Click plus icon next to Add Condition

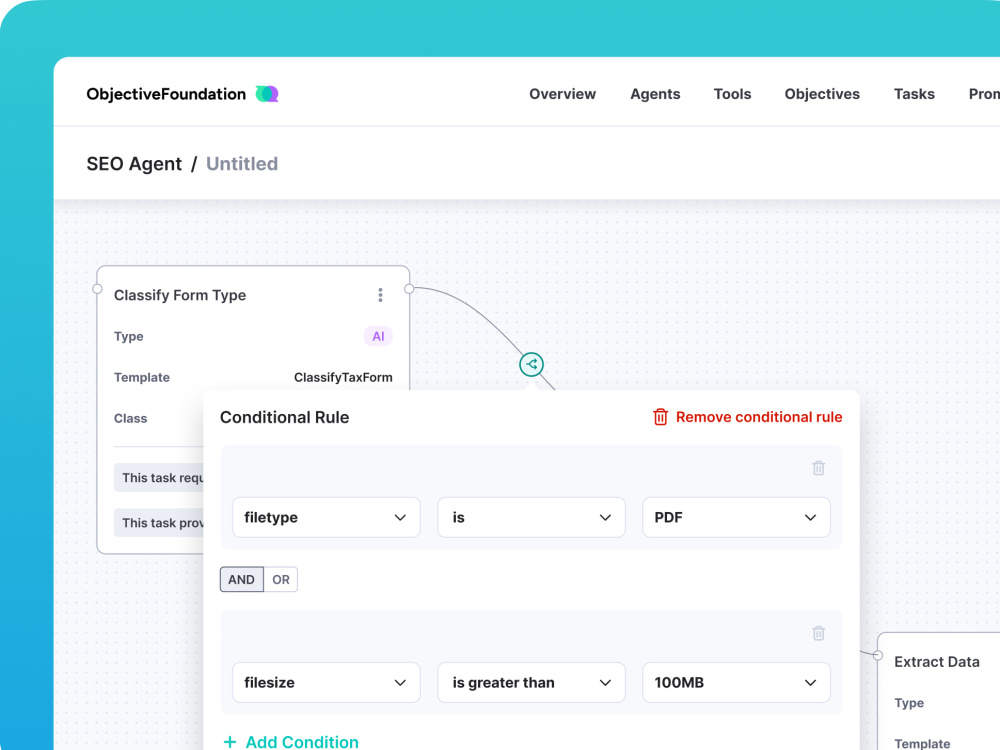(x=230, y=742)
